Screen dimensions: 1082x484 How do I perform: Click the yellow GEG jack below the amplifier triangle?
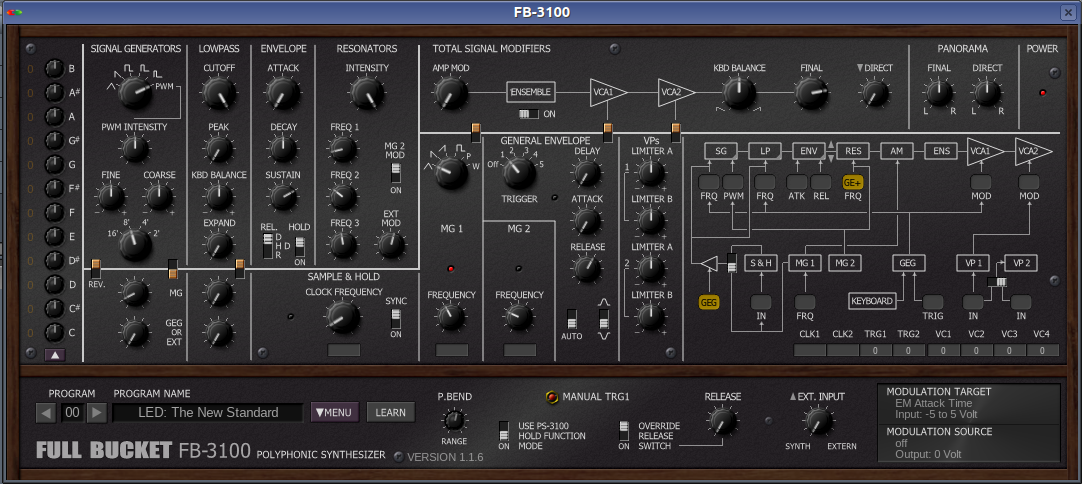click(x=709, y=302)
